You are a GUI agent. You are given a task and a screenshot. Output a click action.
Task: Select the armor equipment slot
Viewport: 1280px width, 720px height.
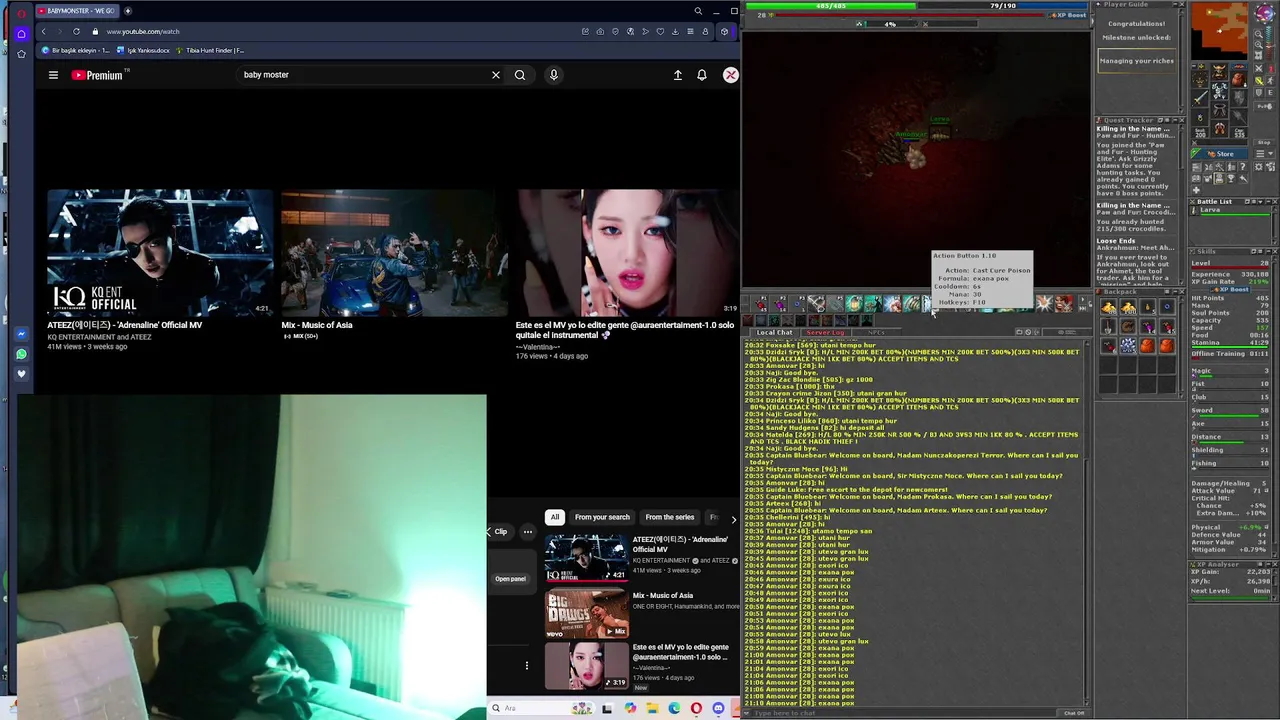pos(1219,91)
